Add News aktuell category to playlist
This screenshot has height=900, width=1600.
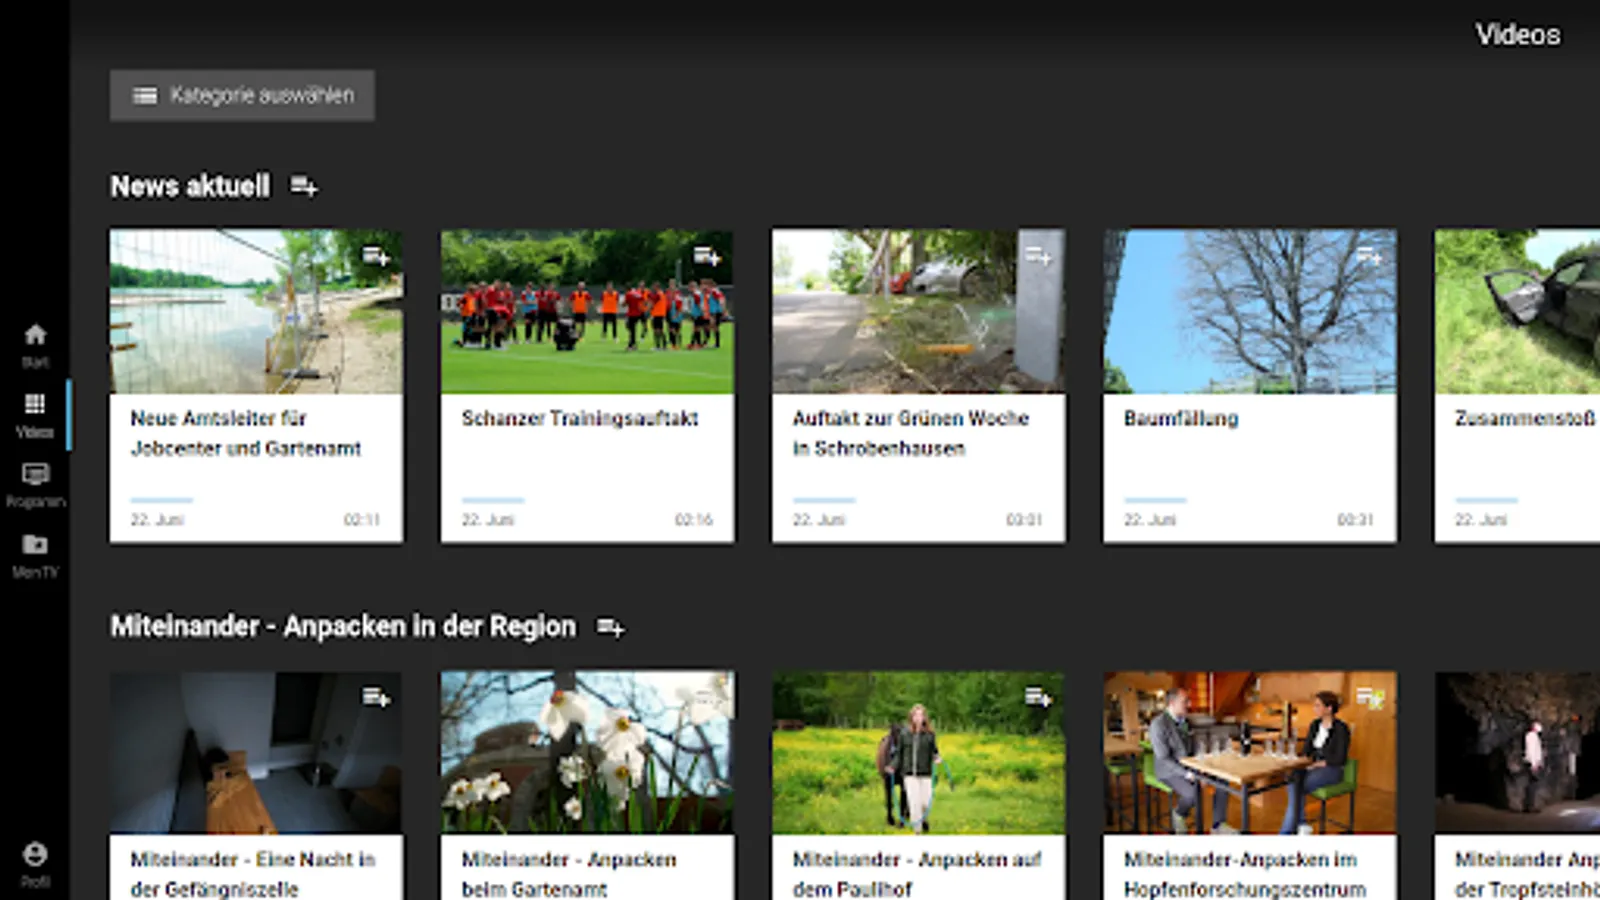(304, 186)
